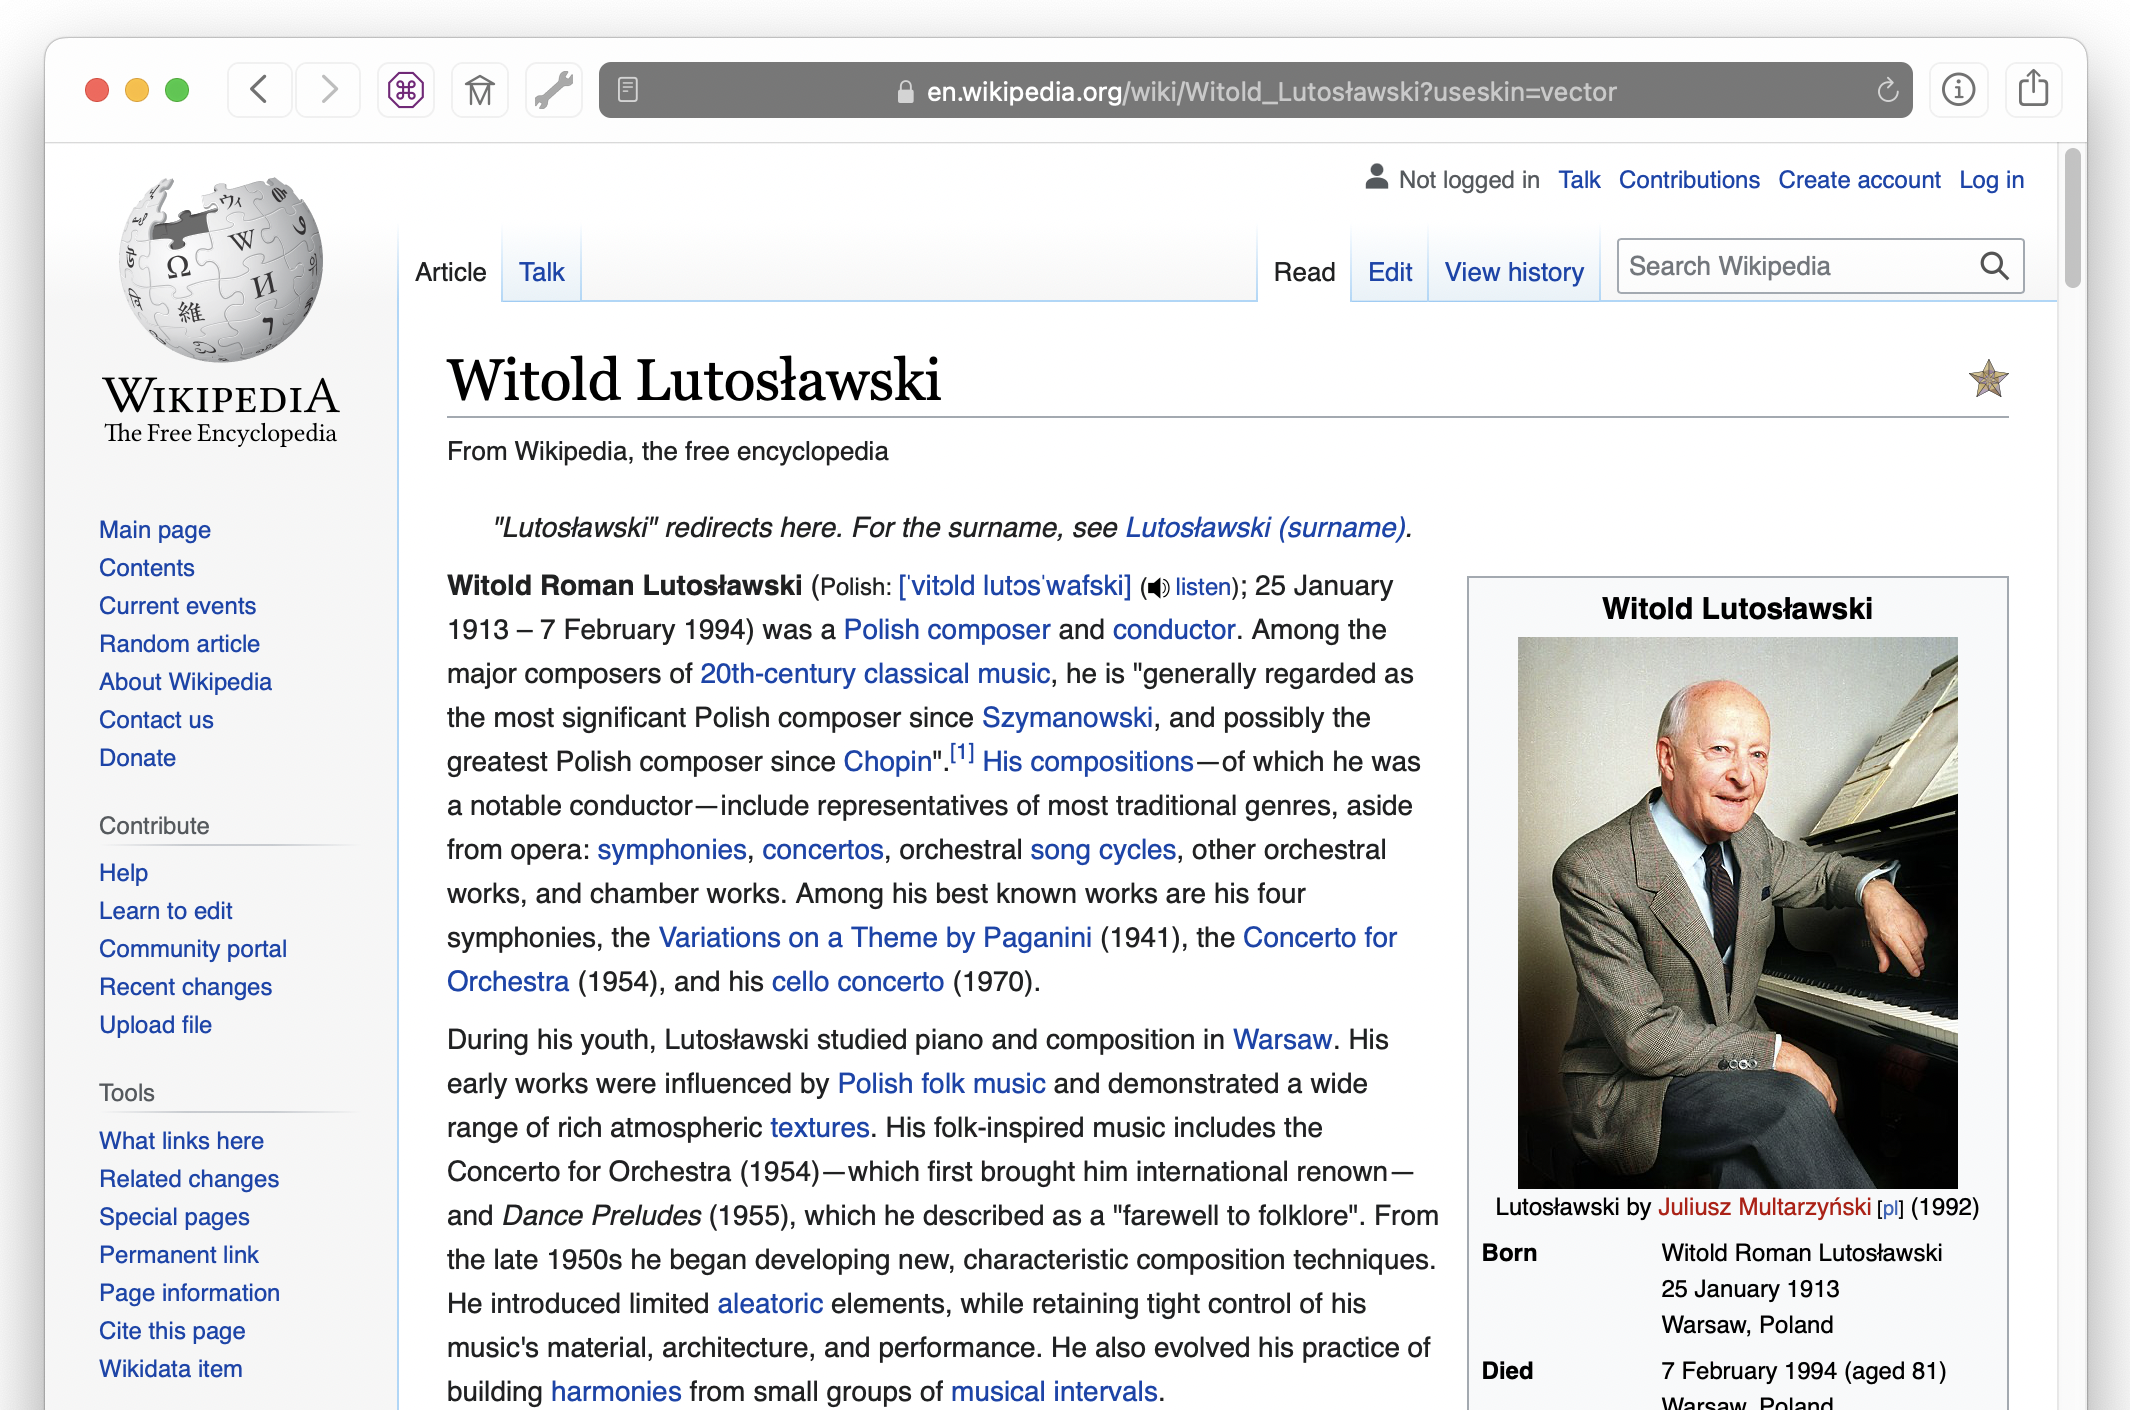Follow the Chopin link in the article
This screenshot has width=2130, height=1410.
887,762
